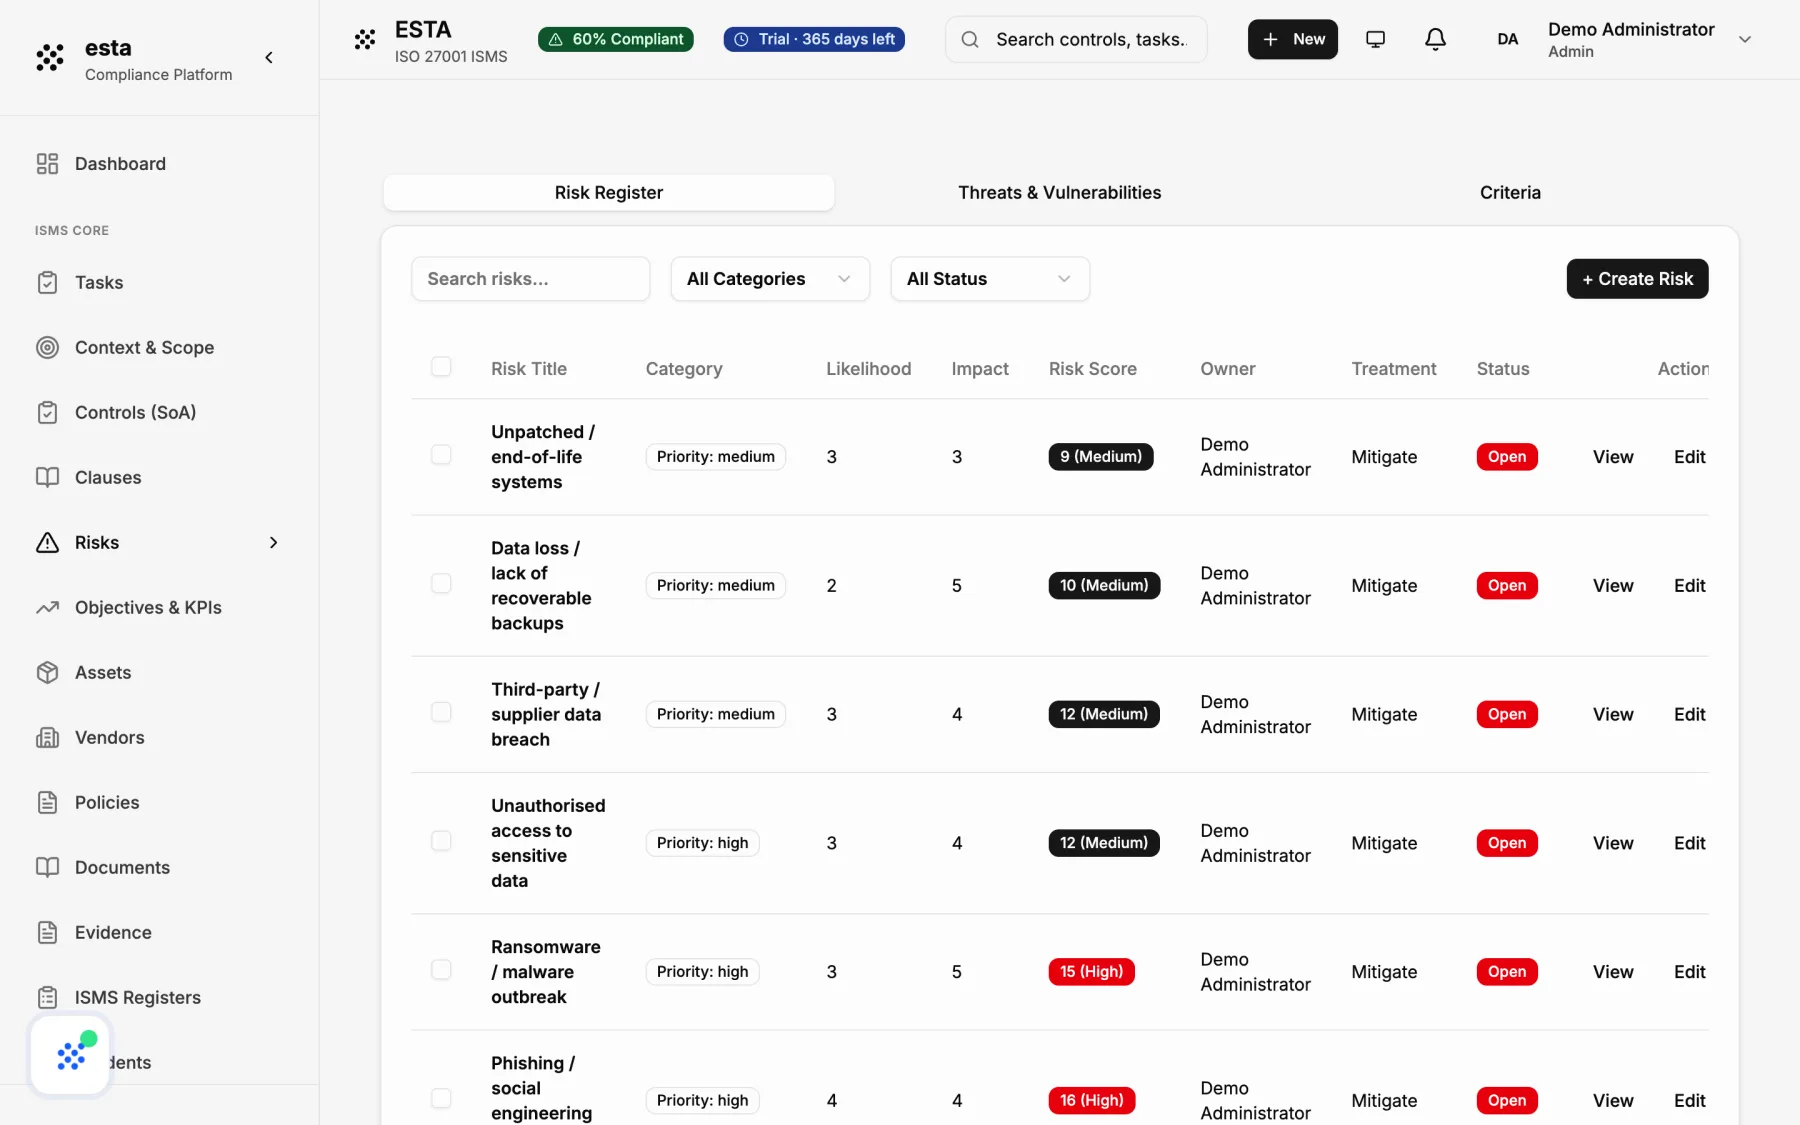Edit the Unpatched end-of-life systems risk

coord(1690,457)
